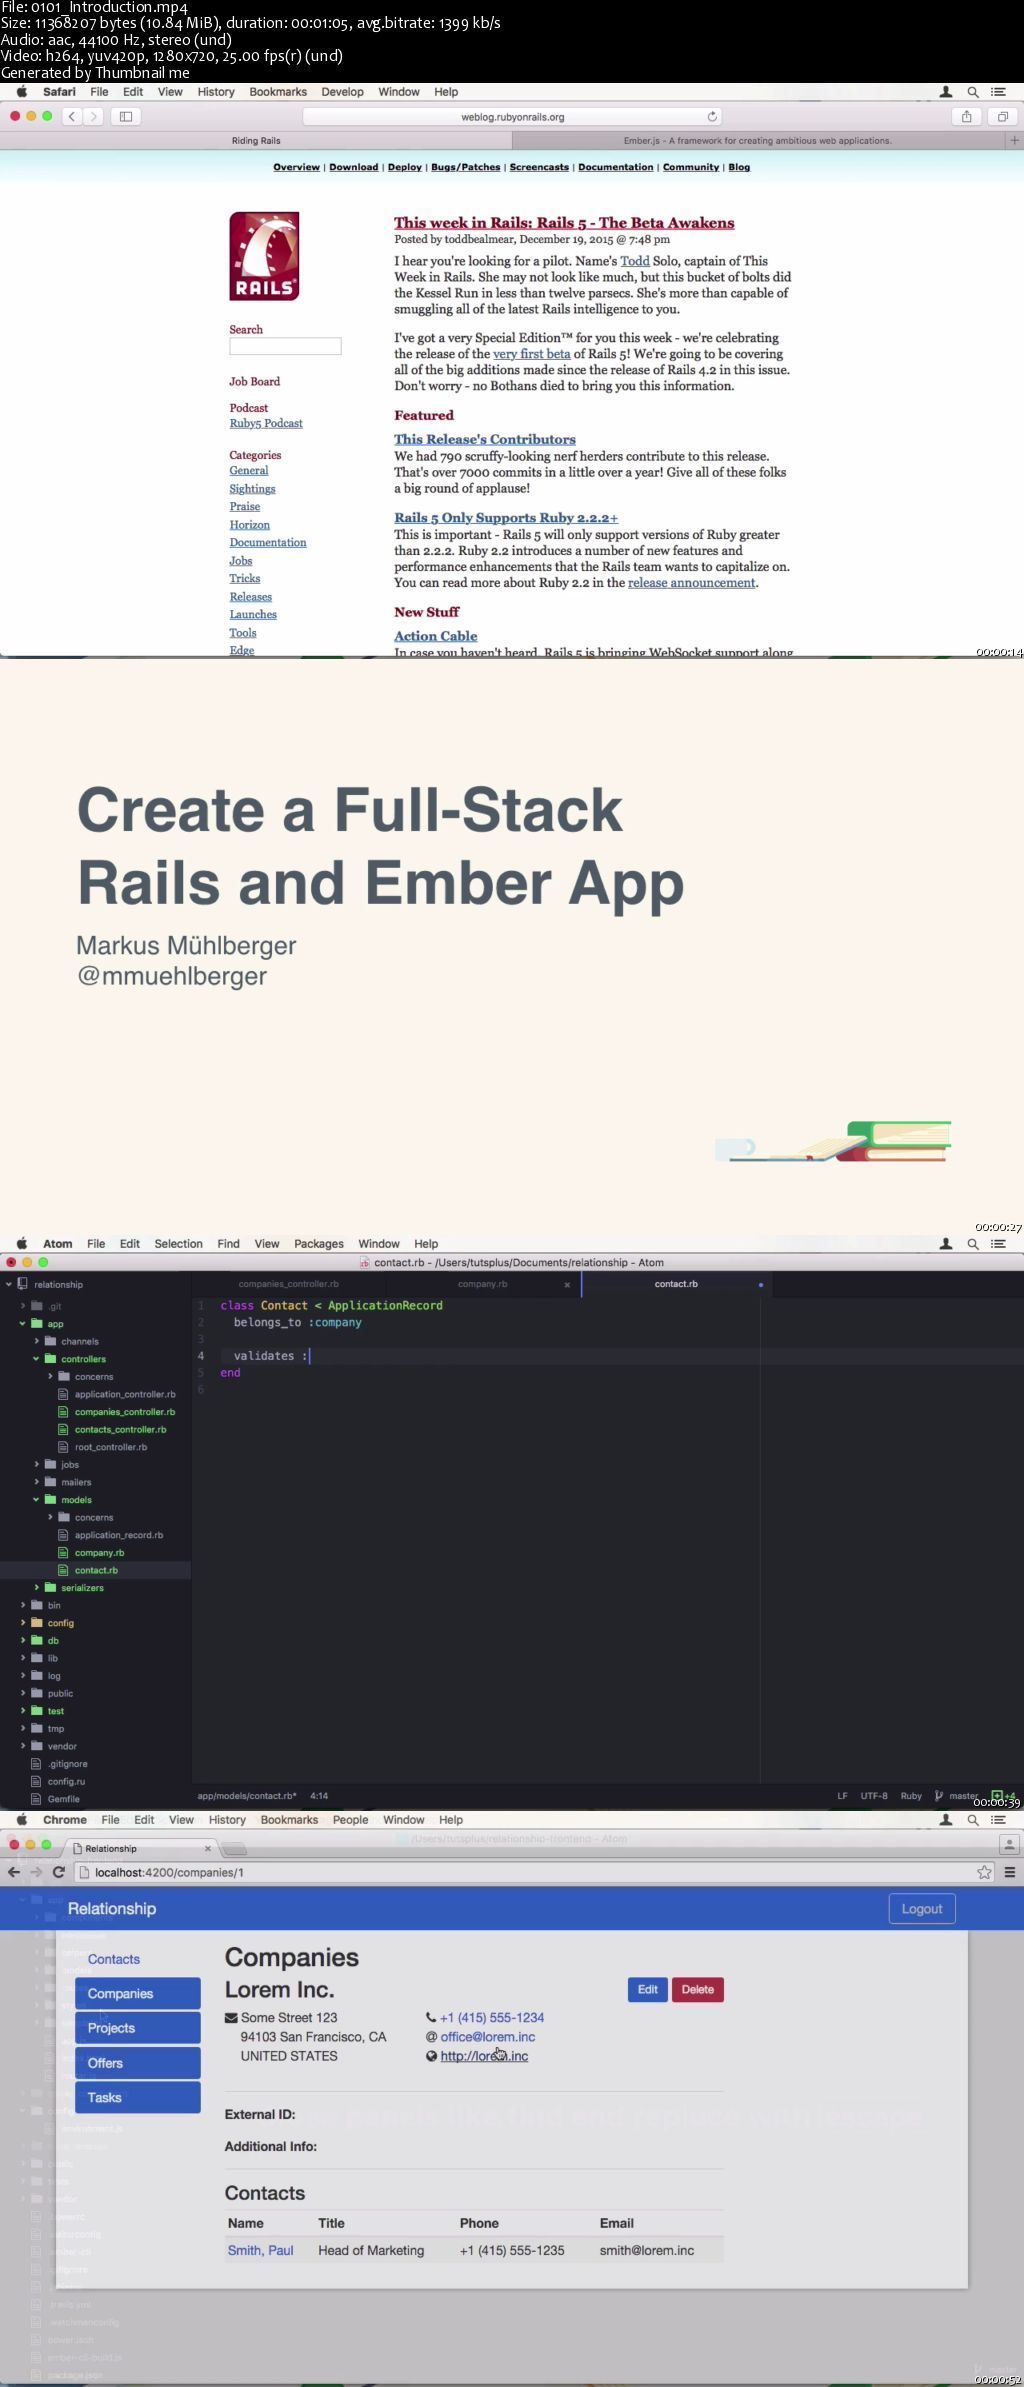Image resolution: width=1024 pixels, height=2387 pixels.
Task: Expand the serializers folder in Atom
Action: tap(36, 1588)
